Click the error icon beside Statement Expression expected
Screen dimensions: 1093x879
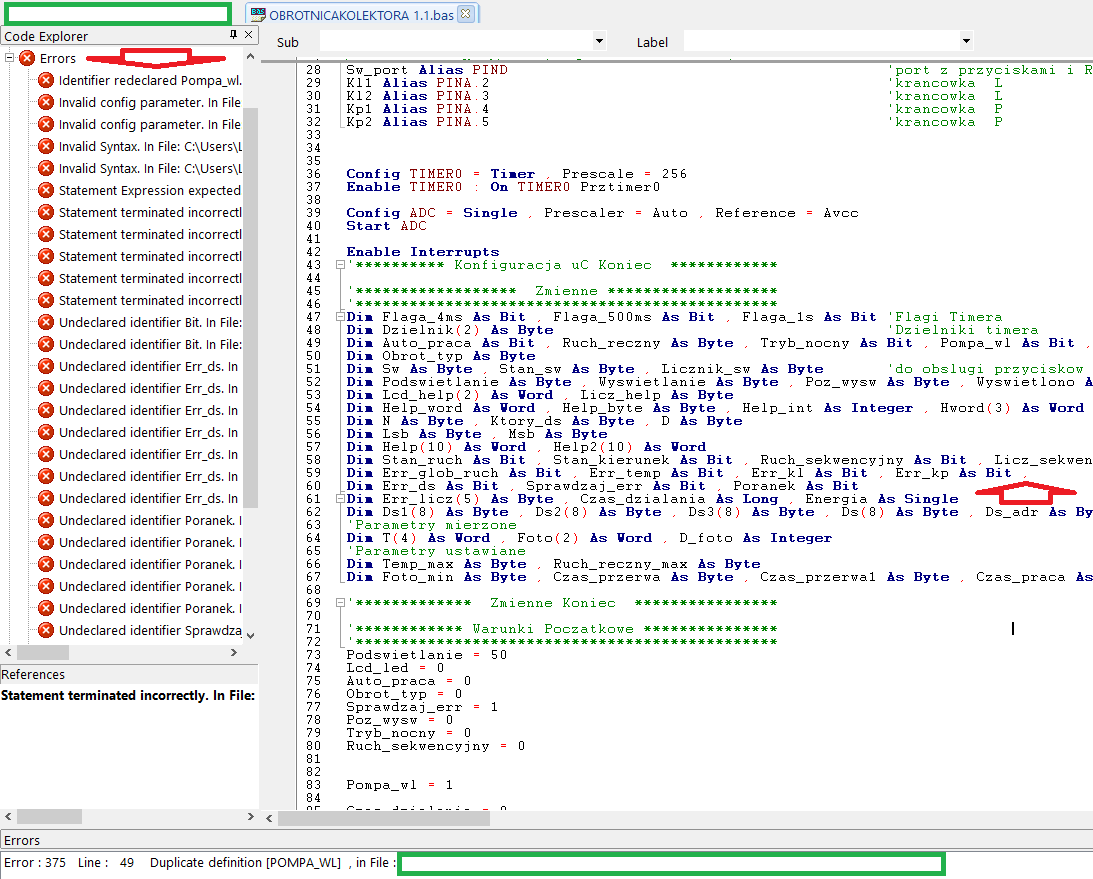point(45,190)
